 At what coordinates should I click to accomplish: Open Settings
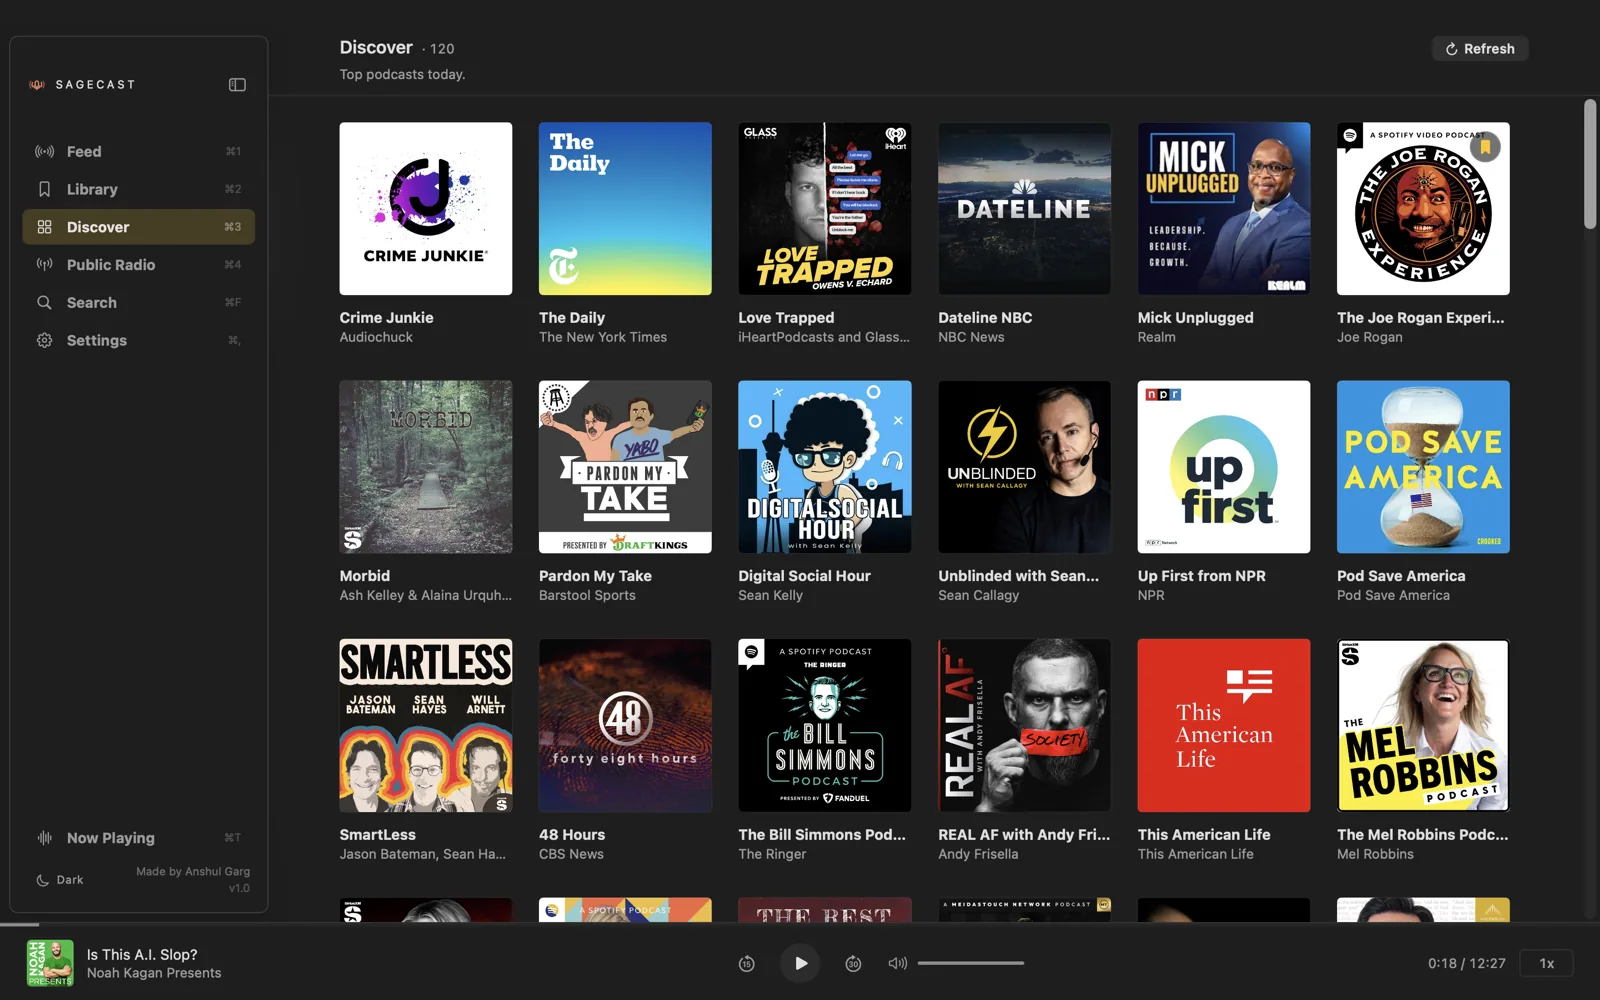pos(96,340)
